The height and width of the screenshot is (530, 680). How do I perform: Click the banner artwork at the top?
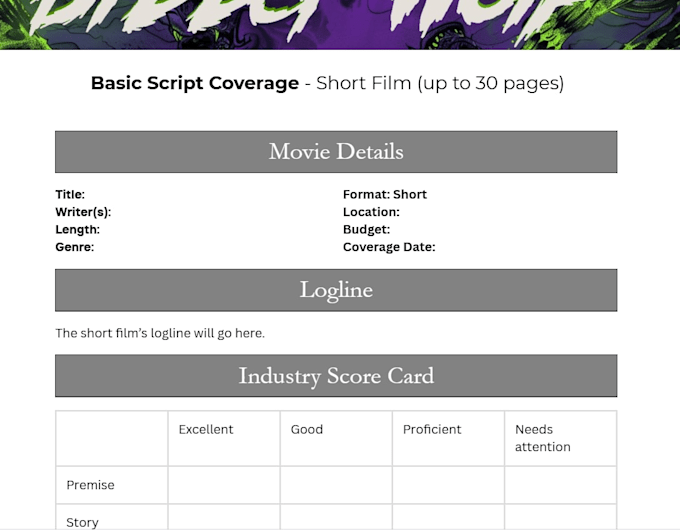[340, 24]
